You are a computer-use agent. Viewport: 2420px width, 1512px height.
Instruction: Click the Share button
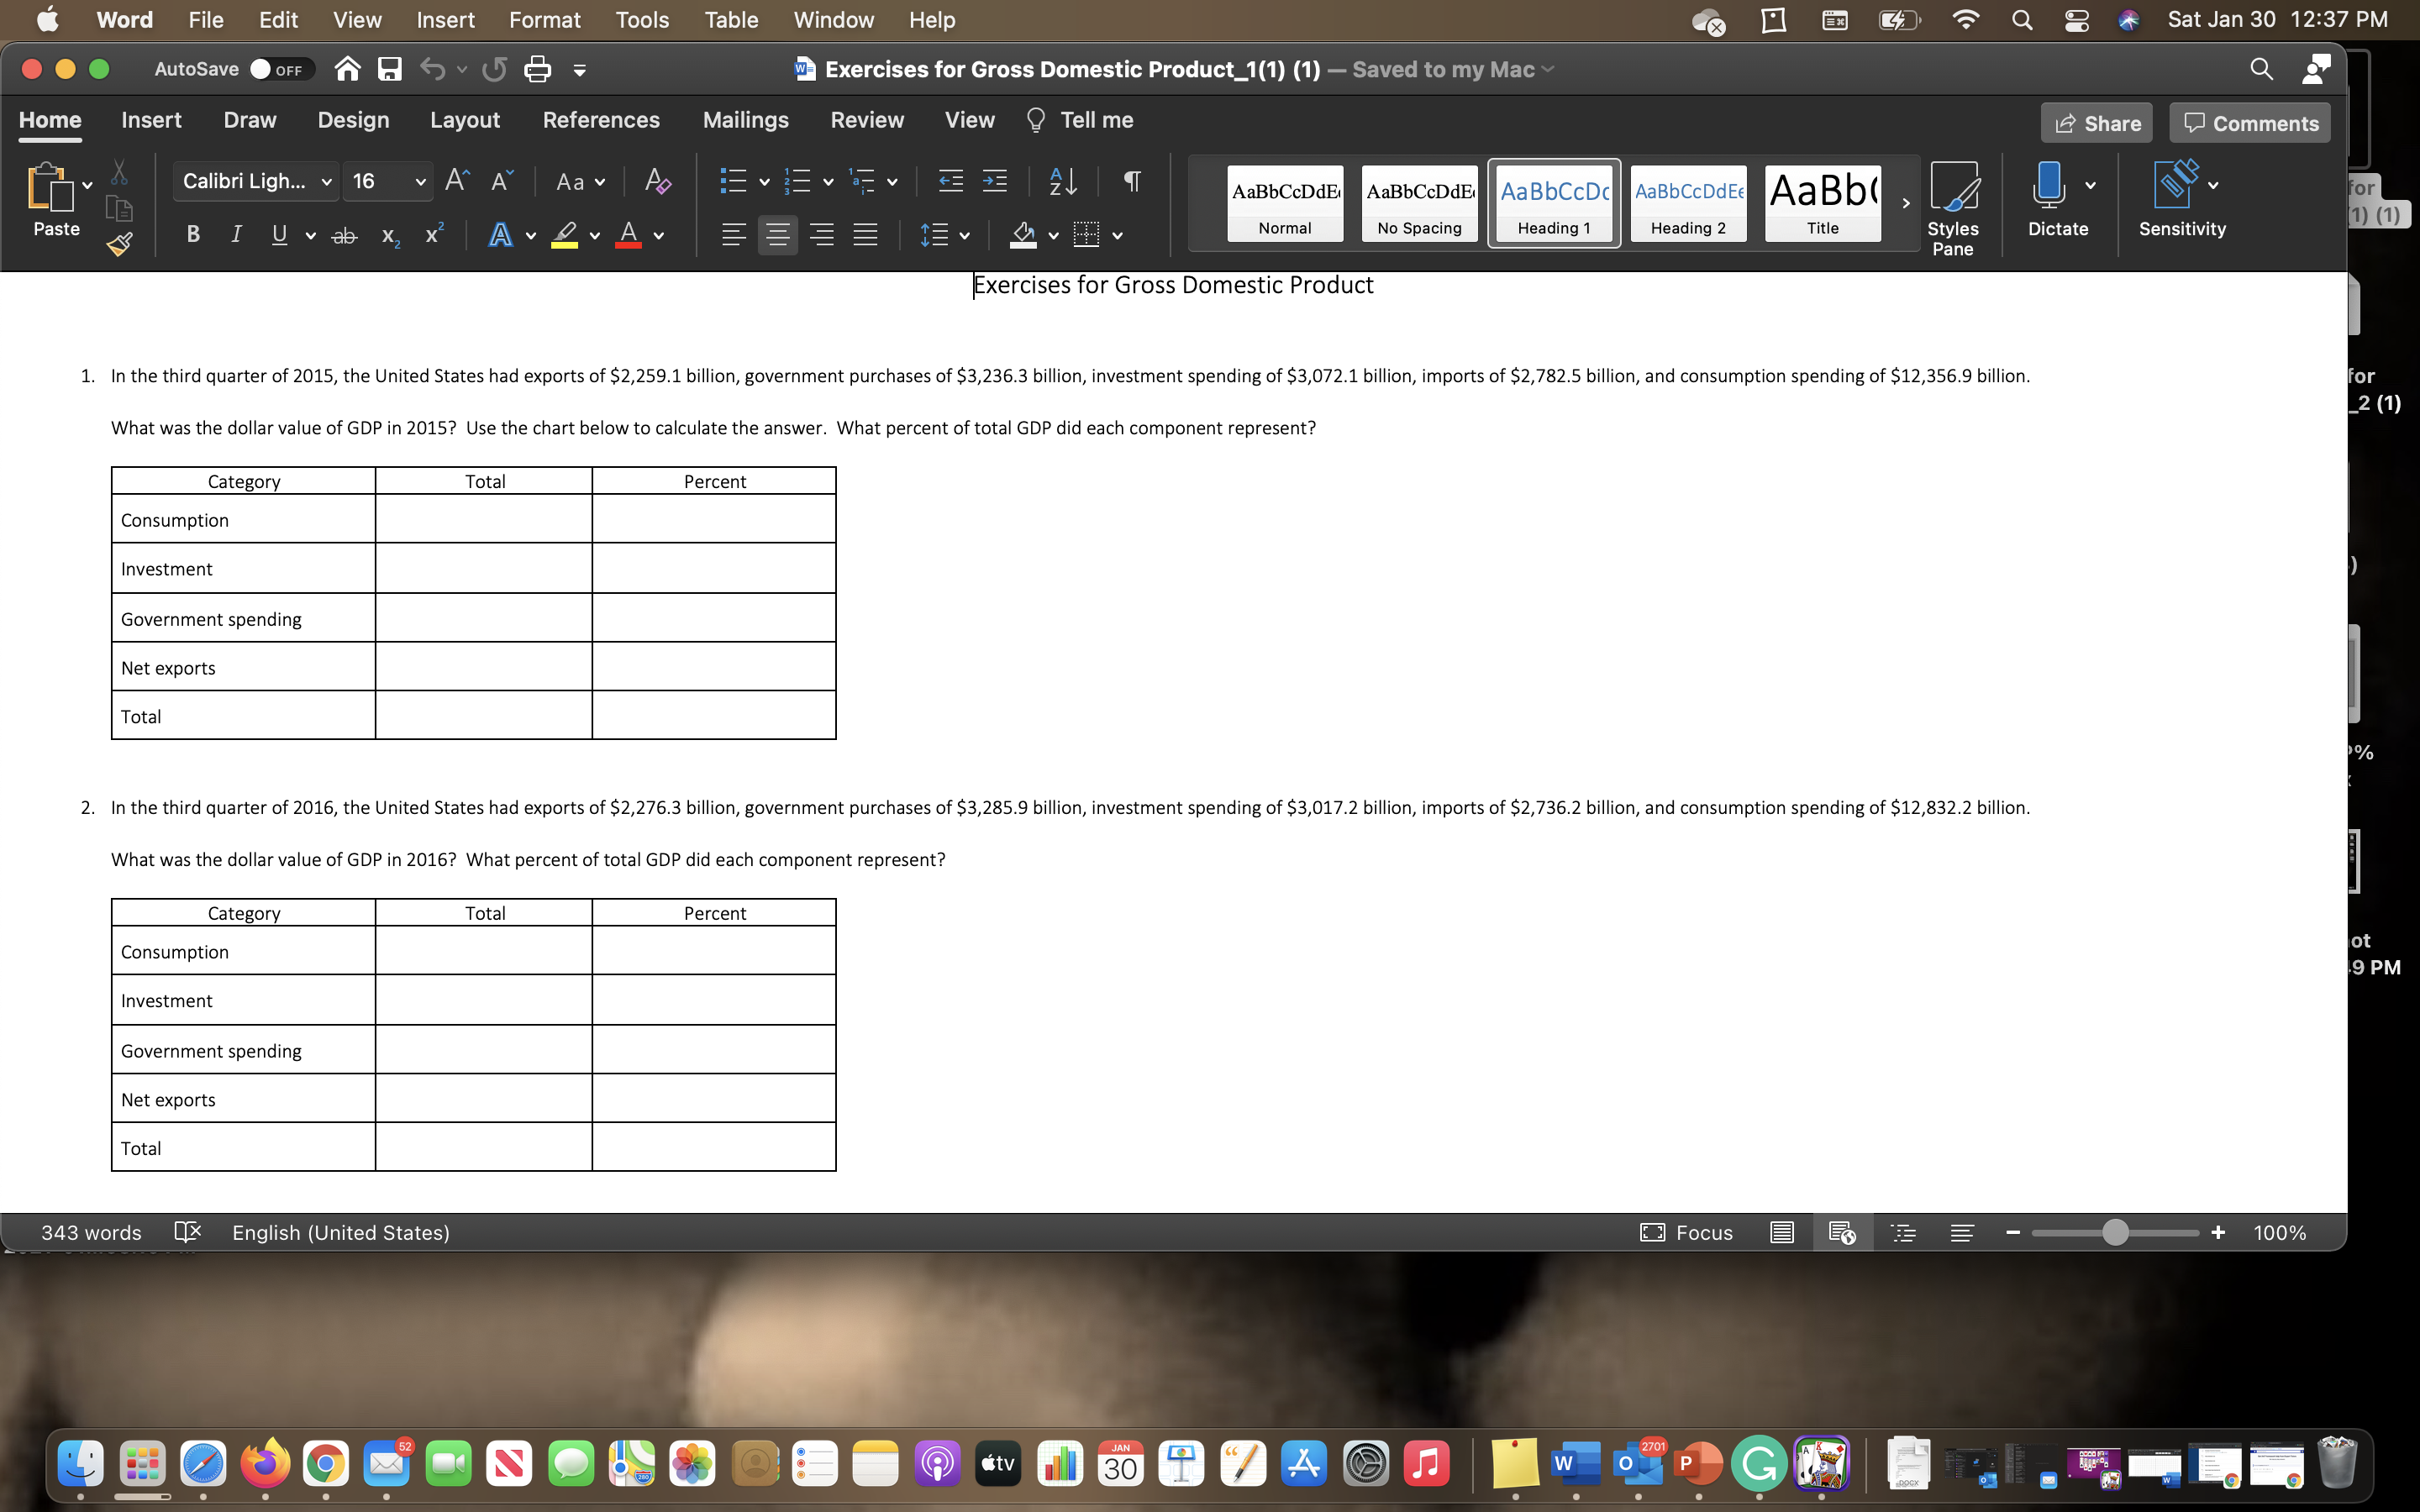(x=2097, y=122)
